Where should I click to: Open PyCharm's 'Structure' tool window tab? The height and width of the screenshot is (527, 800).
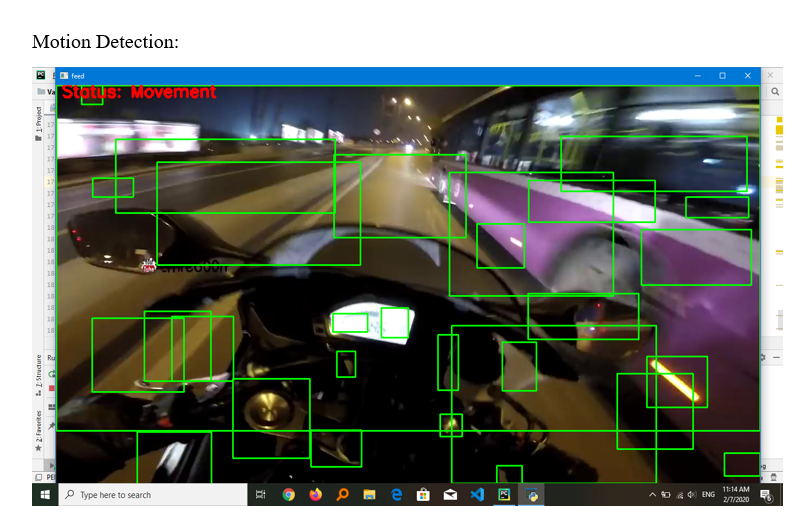39,372
